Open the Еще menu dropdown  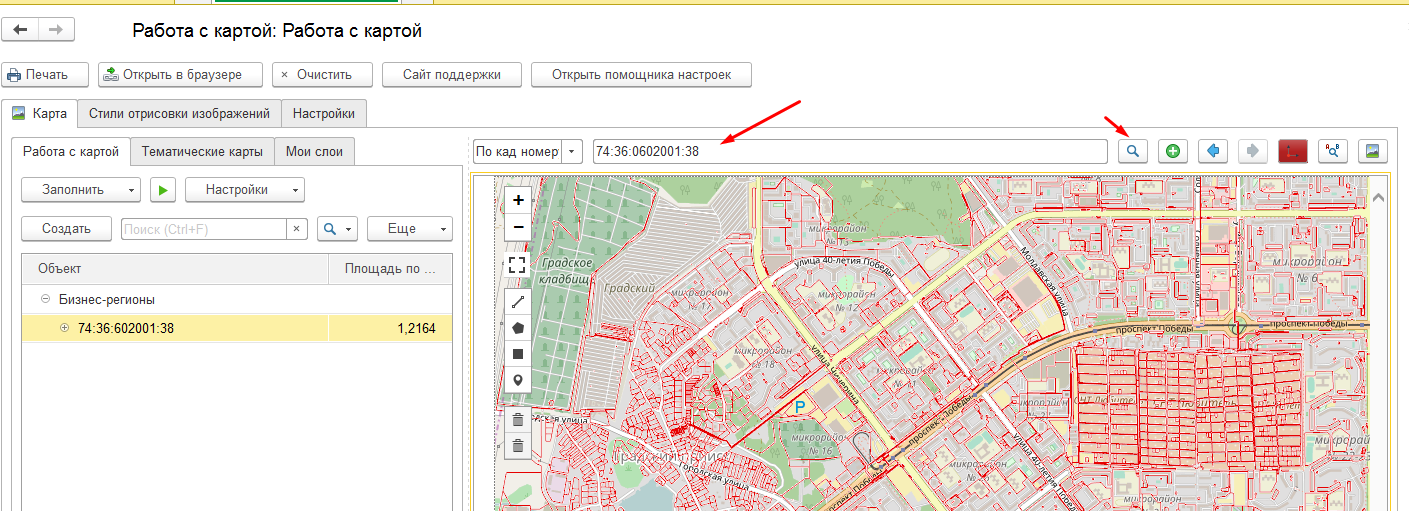(410, 228)
